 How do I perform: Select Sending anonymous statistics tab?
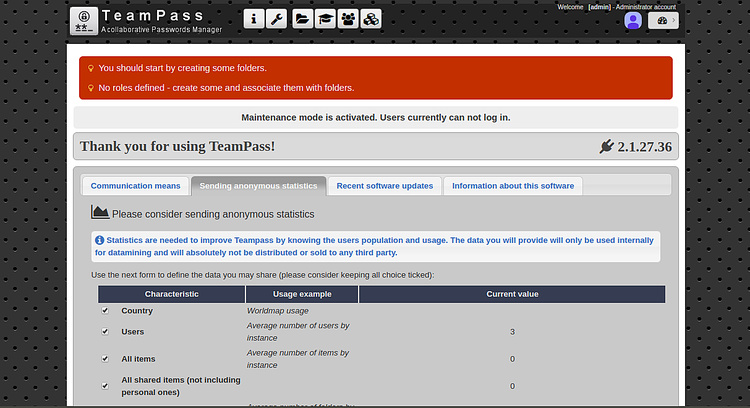258,186
